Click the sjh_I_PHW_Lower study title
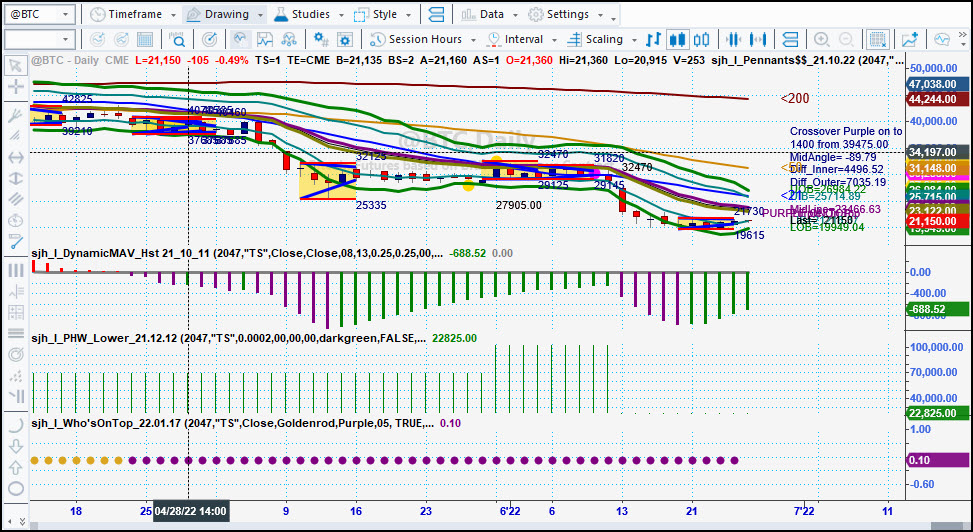 229,338
